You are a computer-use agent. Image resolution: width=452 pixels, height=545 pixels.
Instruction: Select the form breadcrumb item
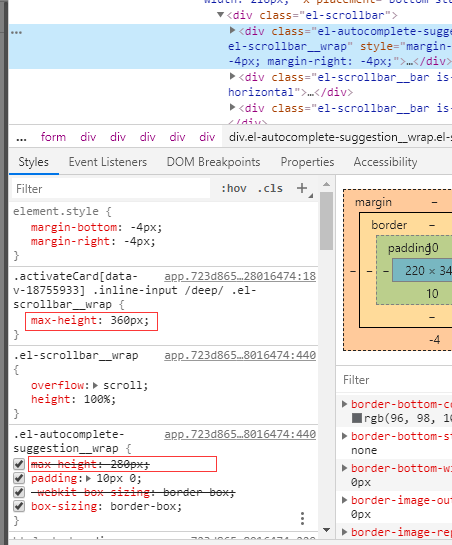53,137
